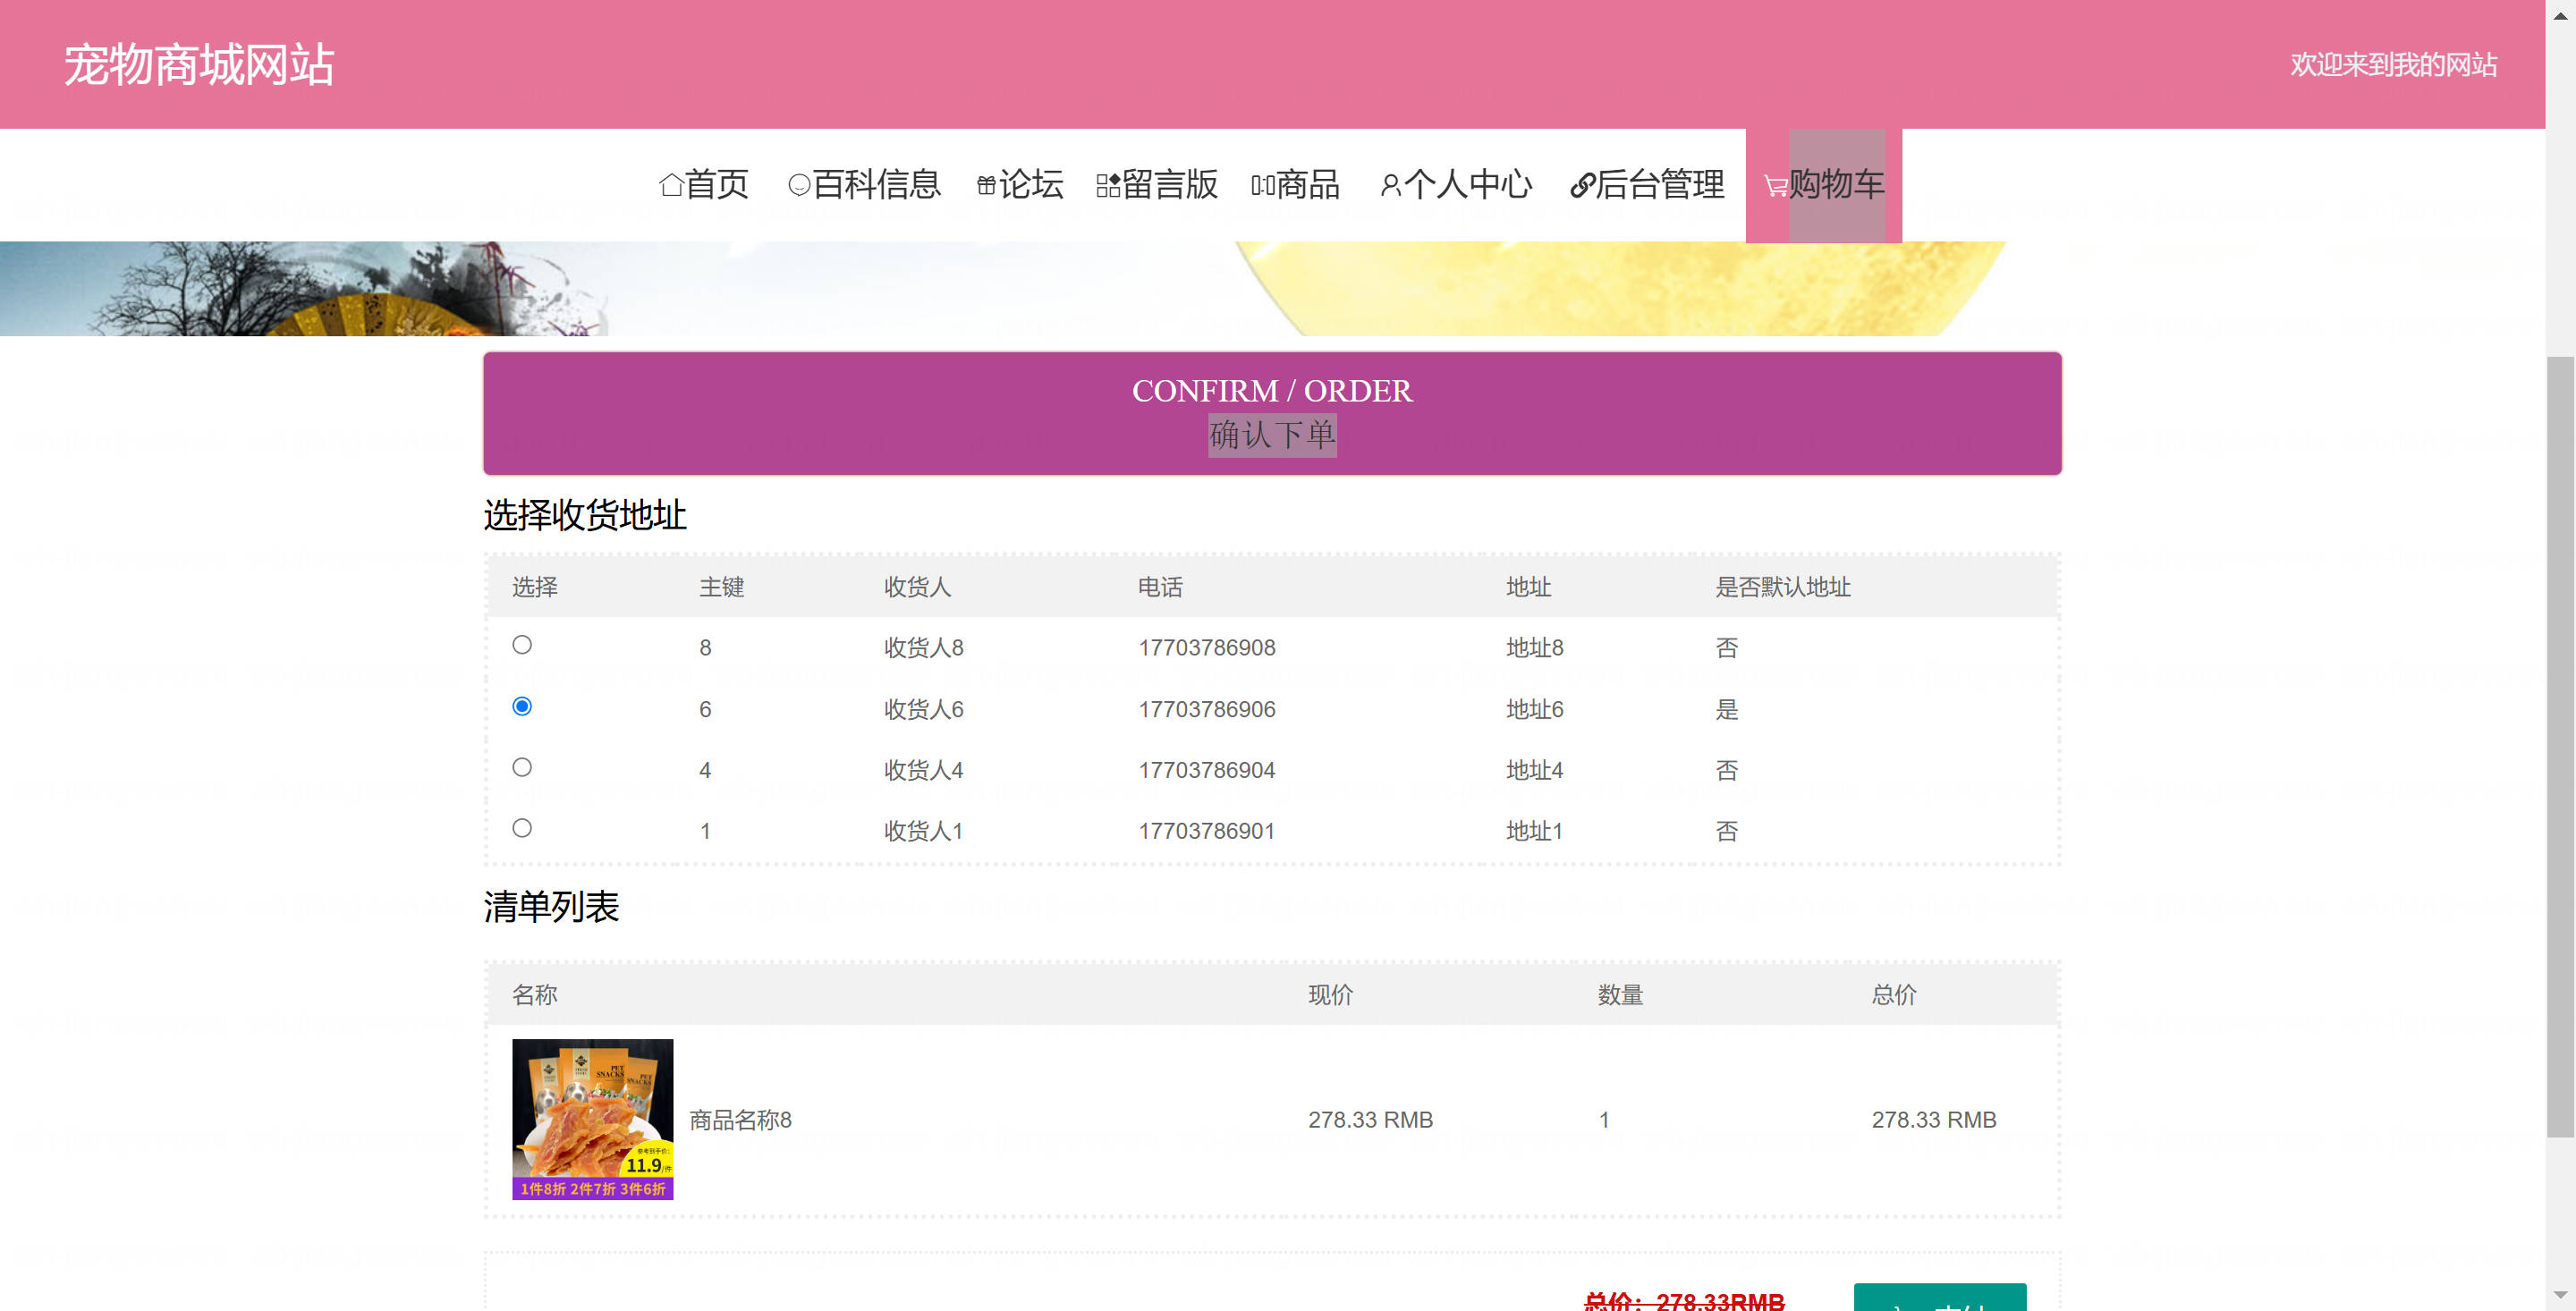2576x1311 pixels.
Task: Click the teal pay button
Action: pos(1939,1299)
